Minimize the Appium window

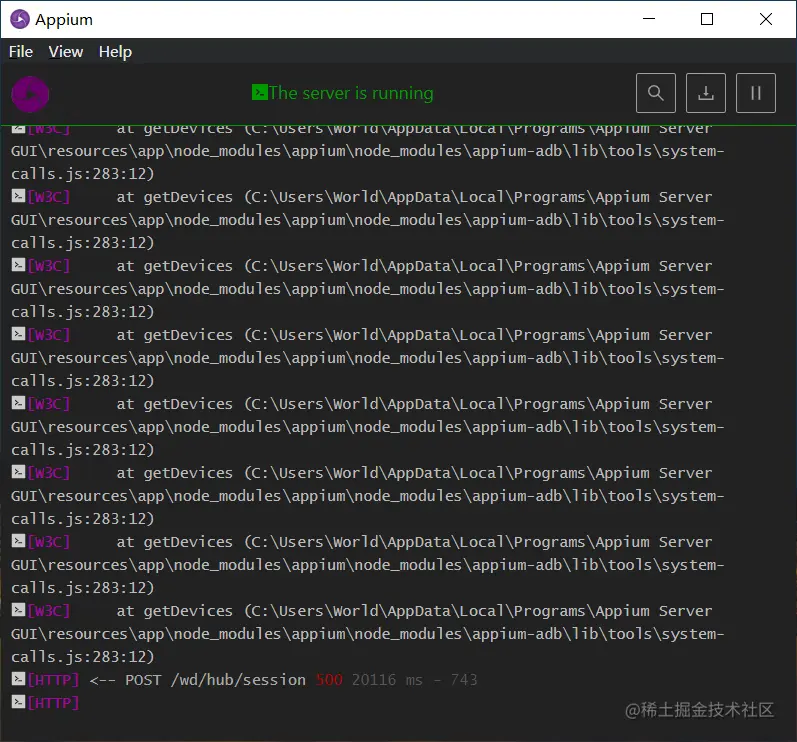point(649,19)
